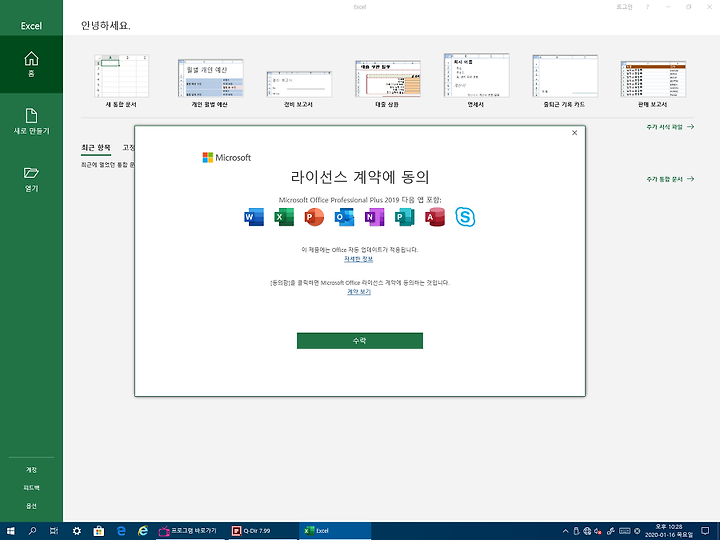The width and height of the screenshot is (720, 540).
Task: Click the Access app icon in dialog
Action: click(435, 217)
